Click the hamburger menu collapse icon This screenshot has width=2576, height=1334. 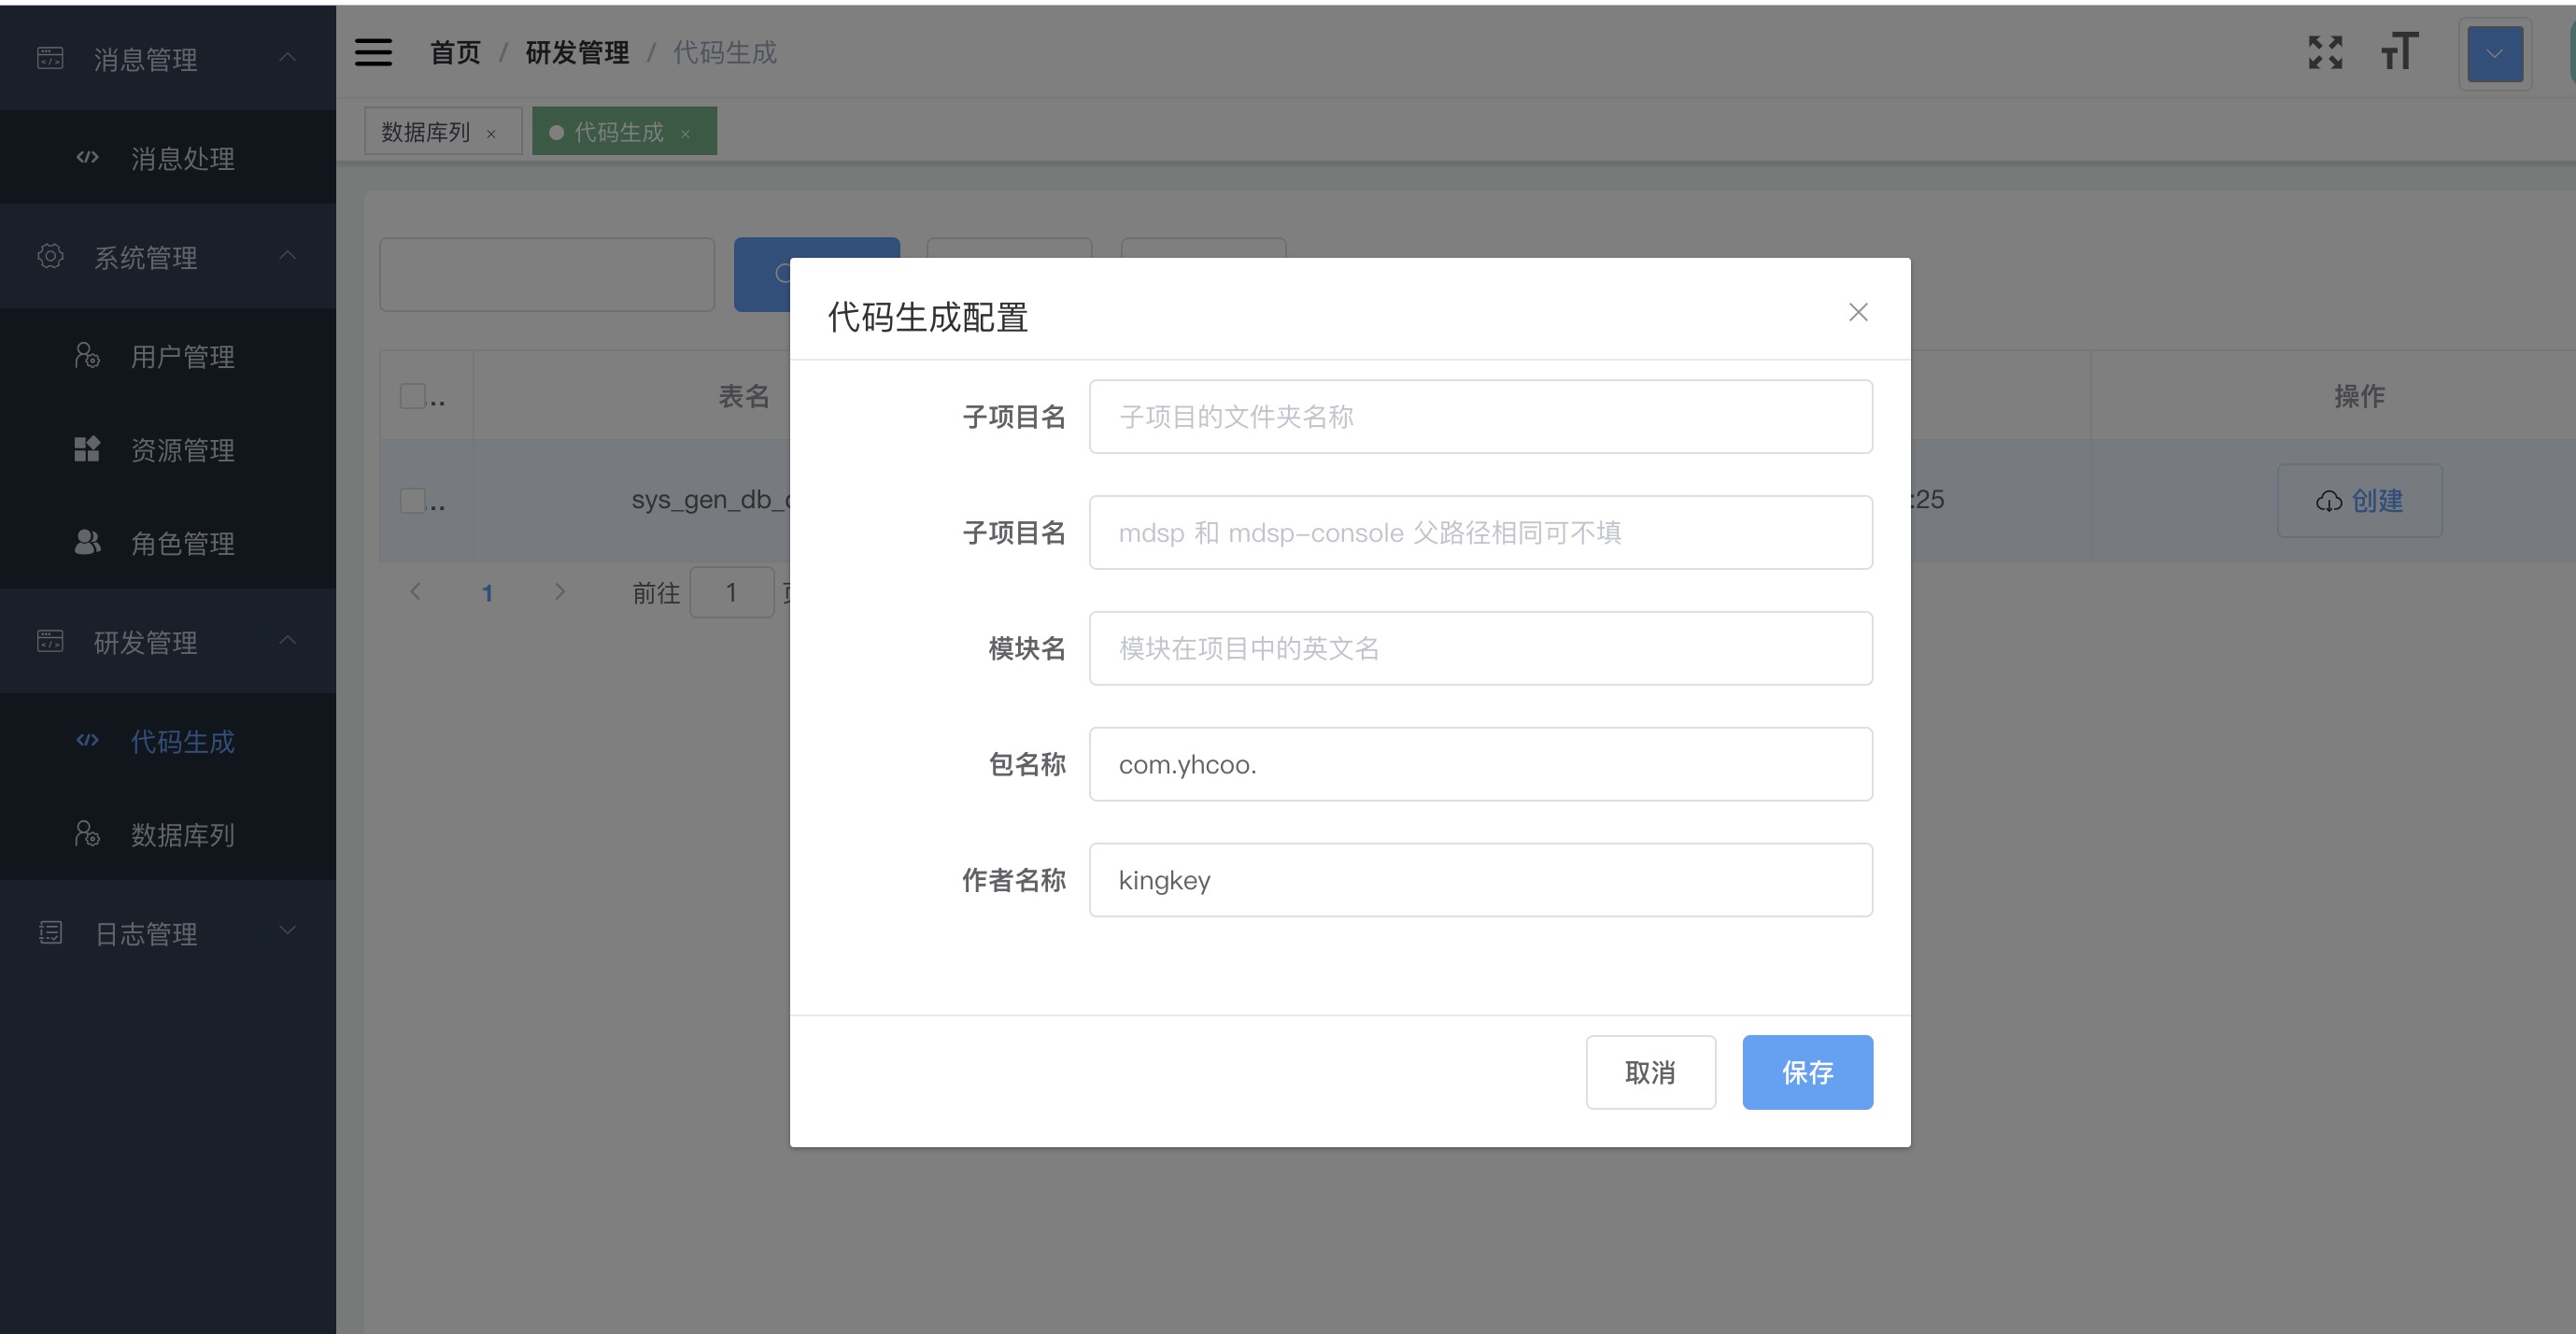coord(373,52)
